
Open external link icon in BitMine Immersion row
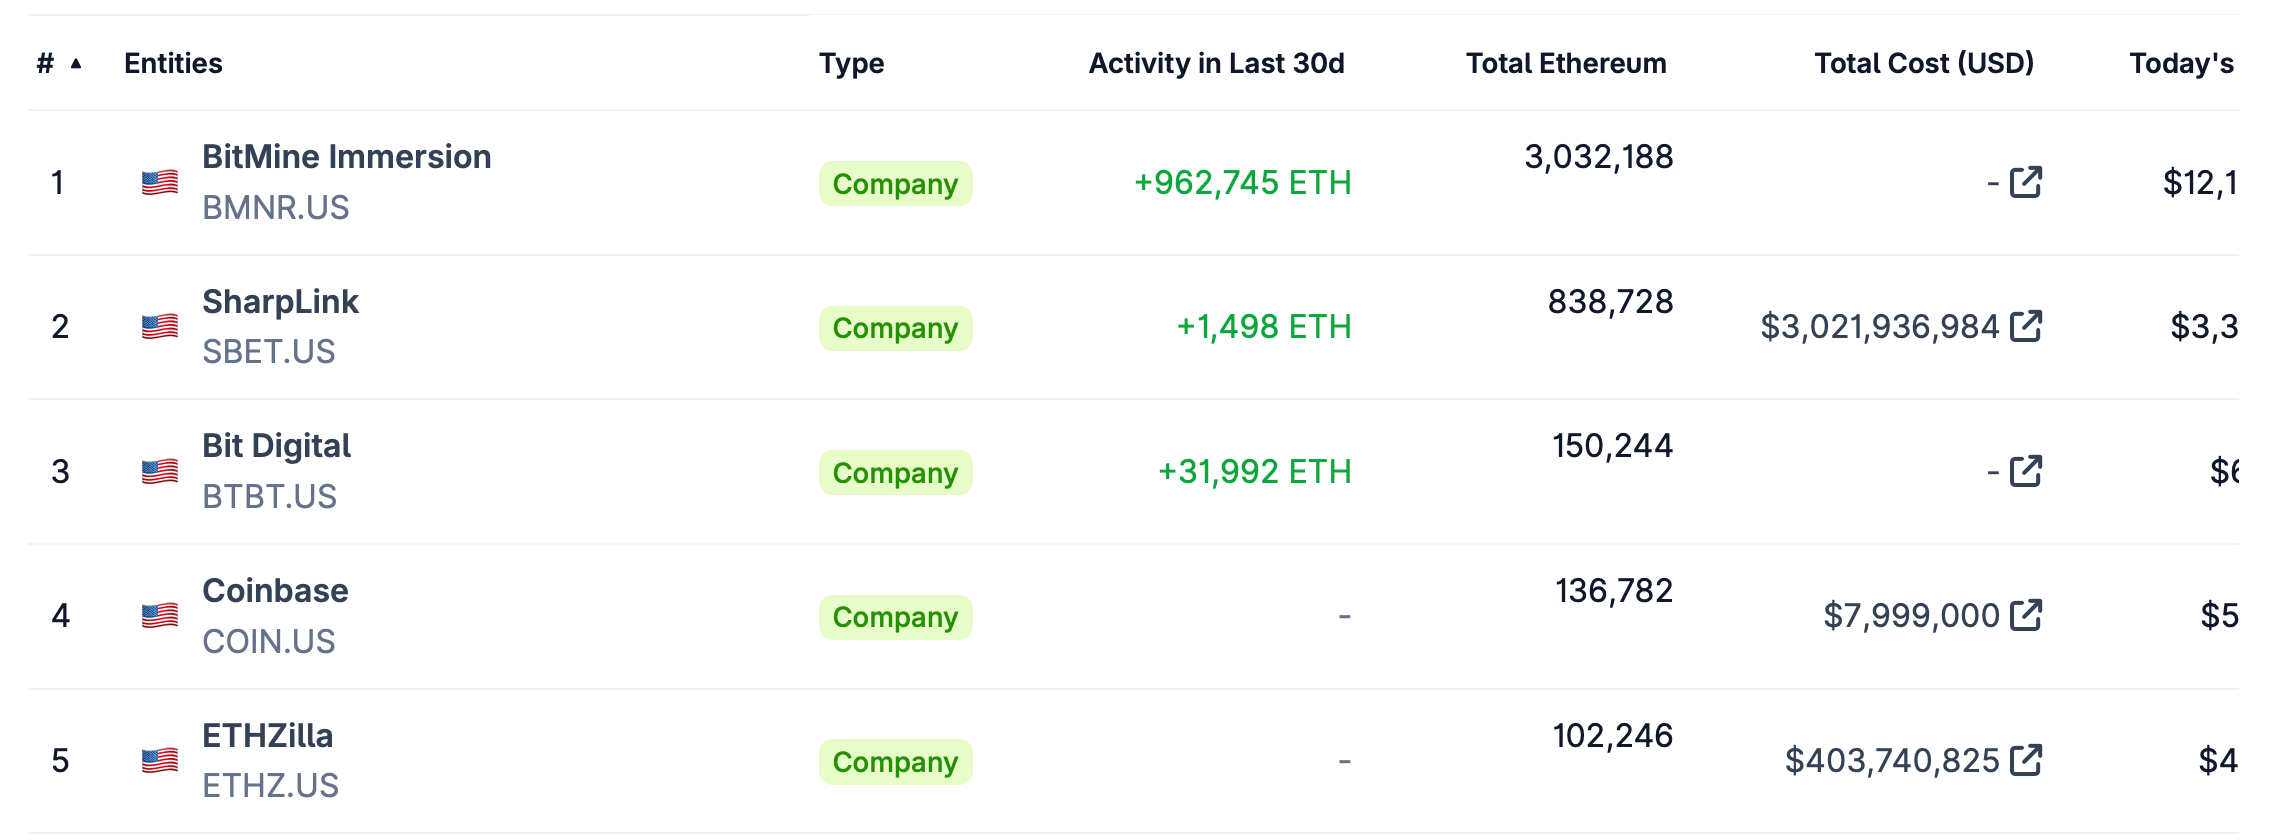2025,182
